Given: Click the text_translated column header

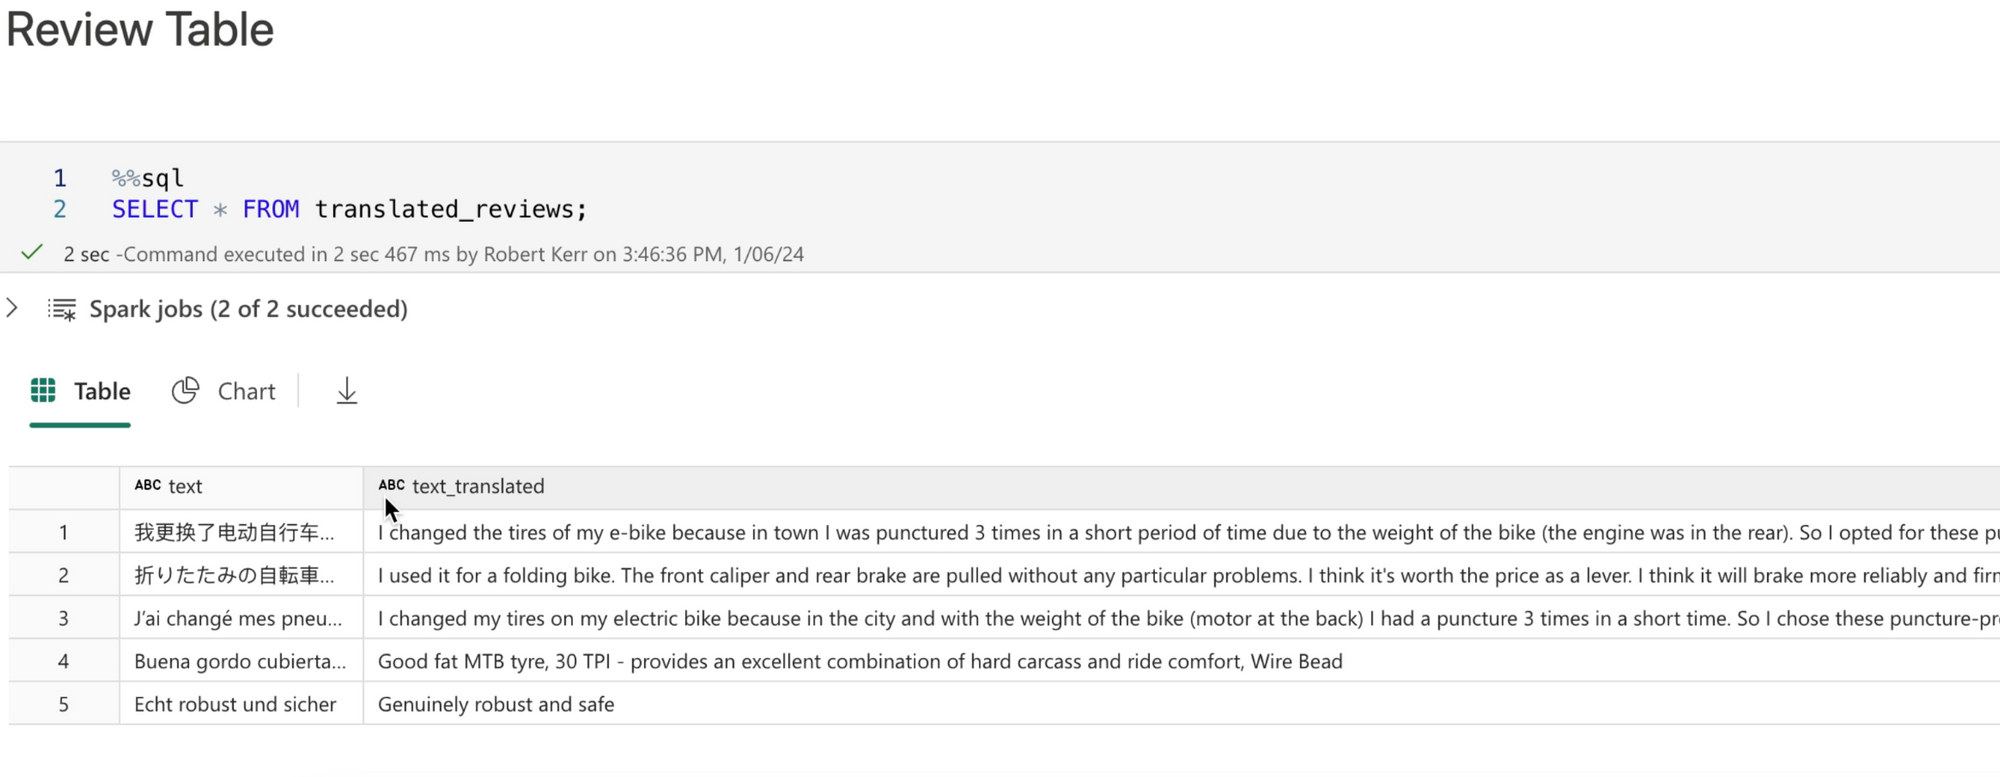Looking at the screenshot, I should point(478,487).
